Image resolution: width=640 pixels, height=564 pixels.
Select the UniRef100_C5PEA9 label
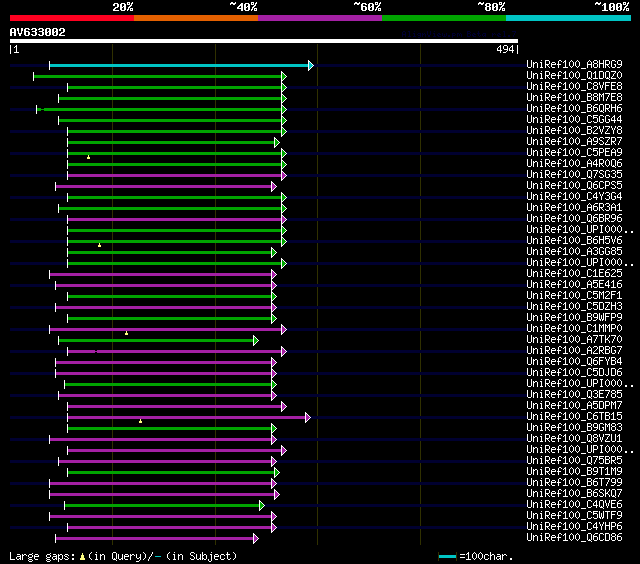click(x=574, y=153)
